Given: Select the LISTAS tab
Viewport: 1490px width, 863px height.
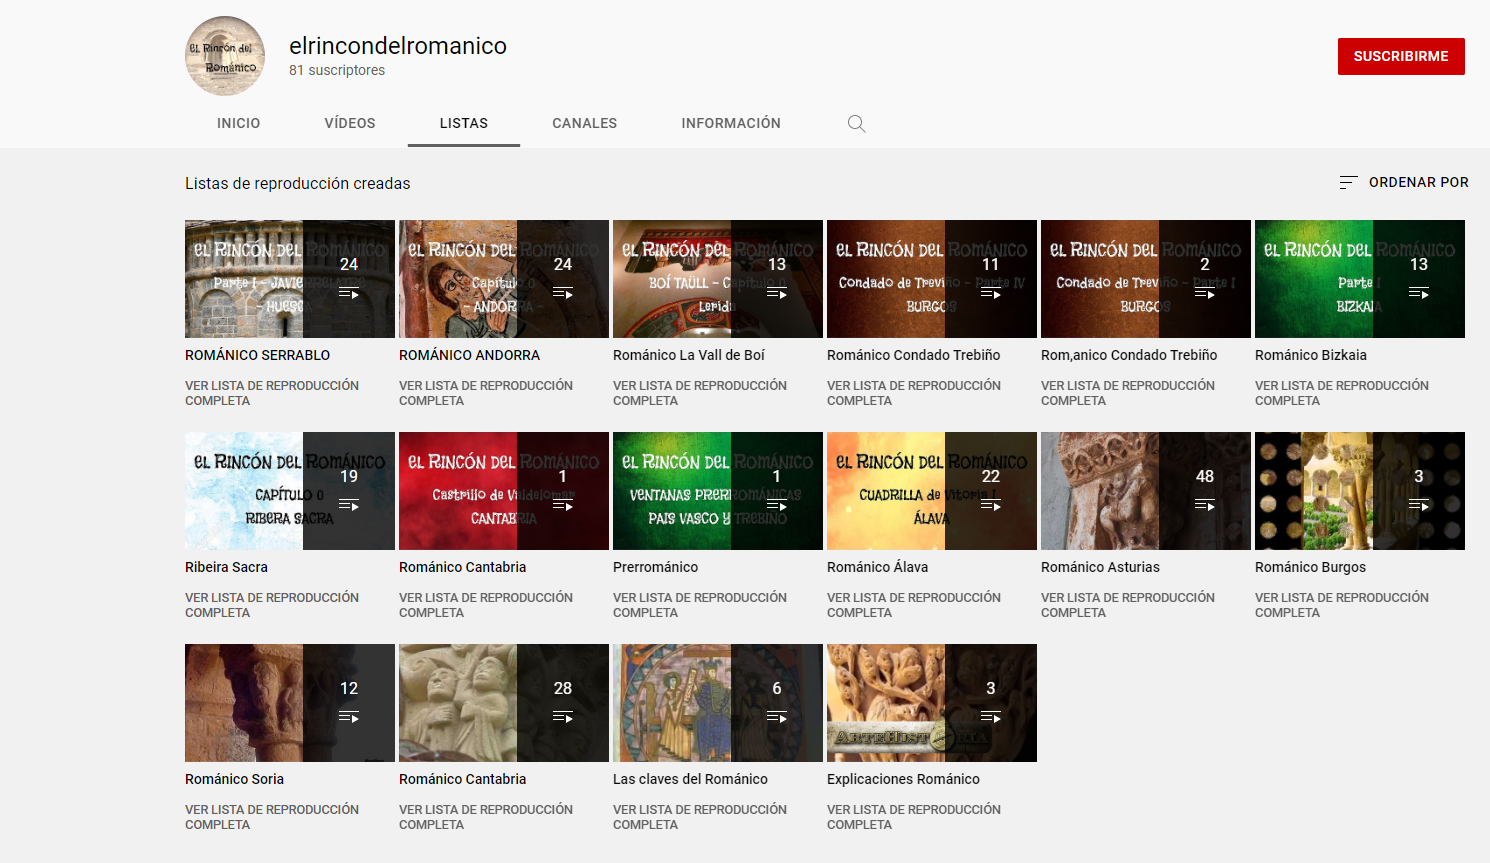Looking at the screenshot, I should 464,123.
